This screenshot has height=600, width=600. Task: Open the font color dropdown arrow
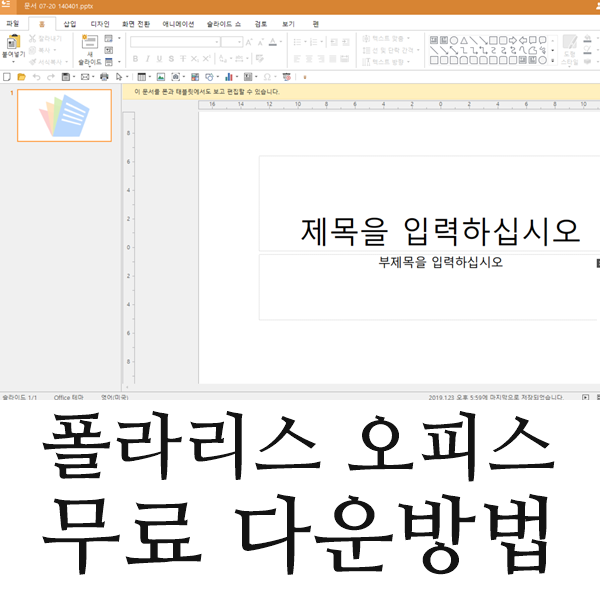(x=281, y=42)
